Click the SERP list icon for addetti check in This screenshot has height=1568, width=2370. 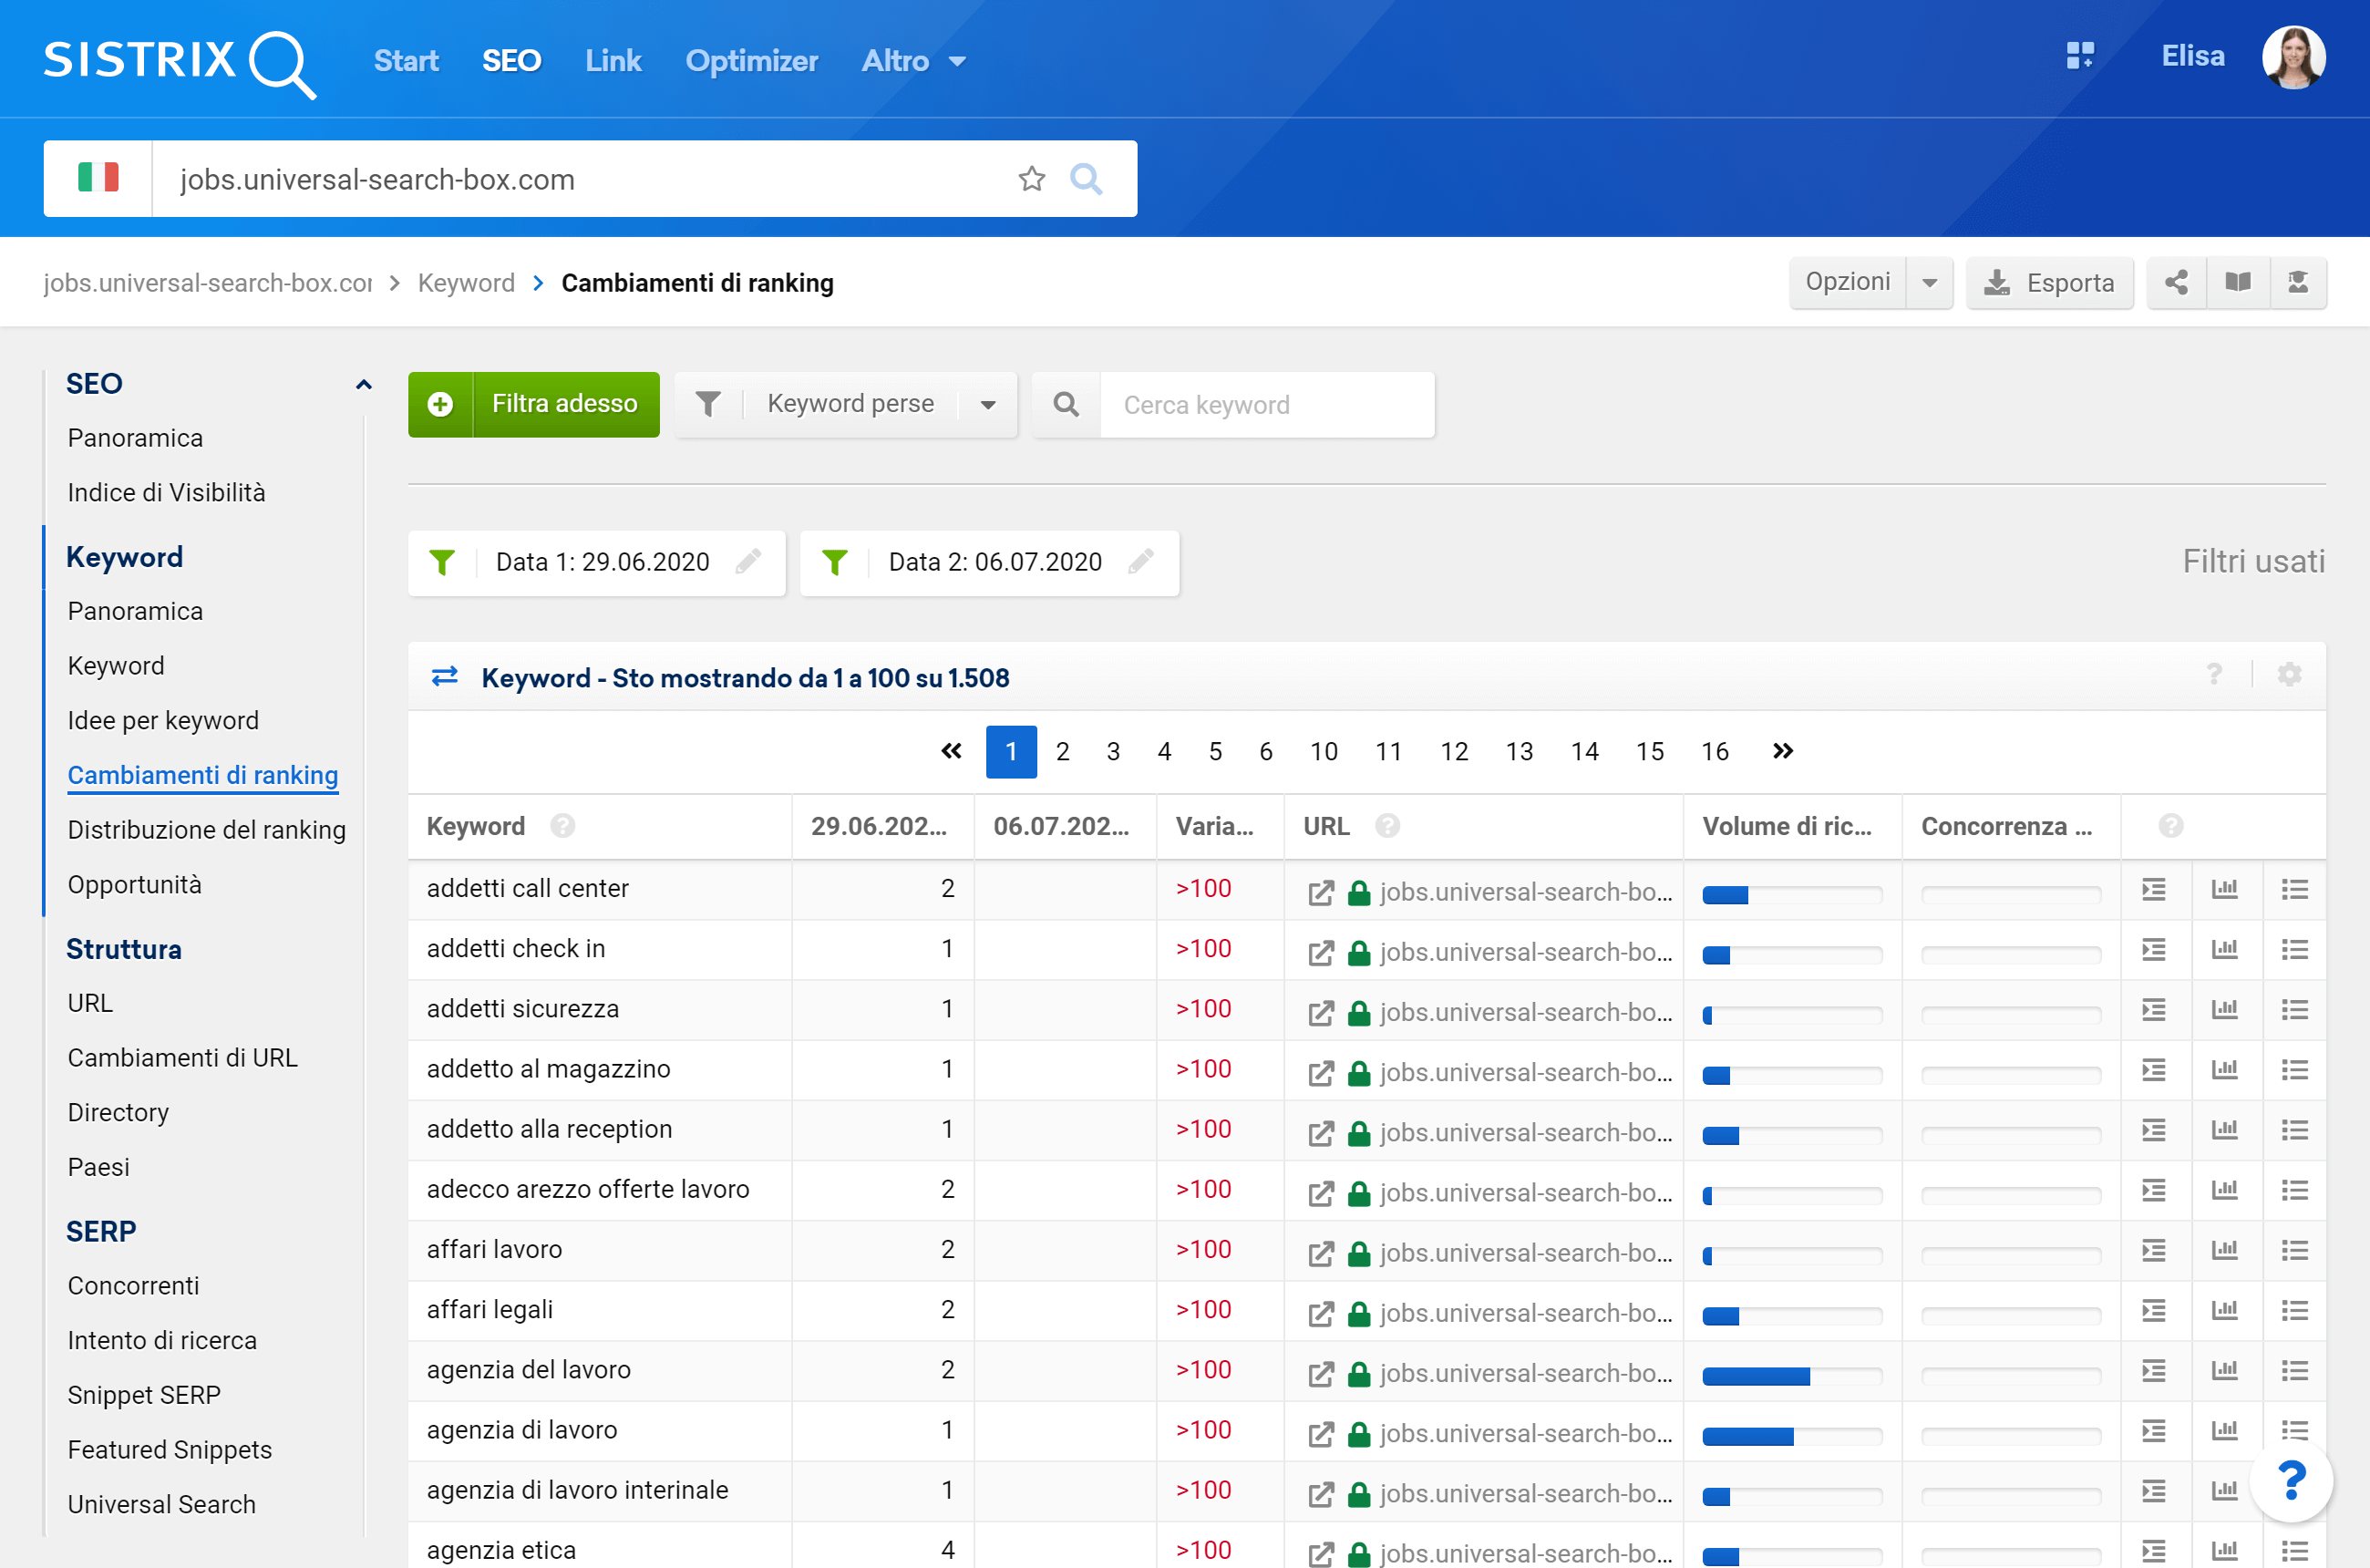coord(2153,949)
